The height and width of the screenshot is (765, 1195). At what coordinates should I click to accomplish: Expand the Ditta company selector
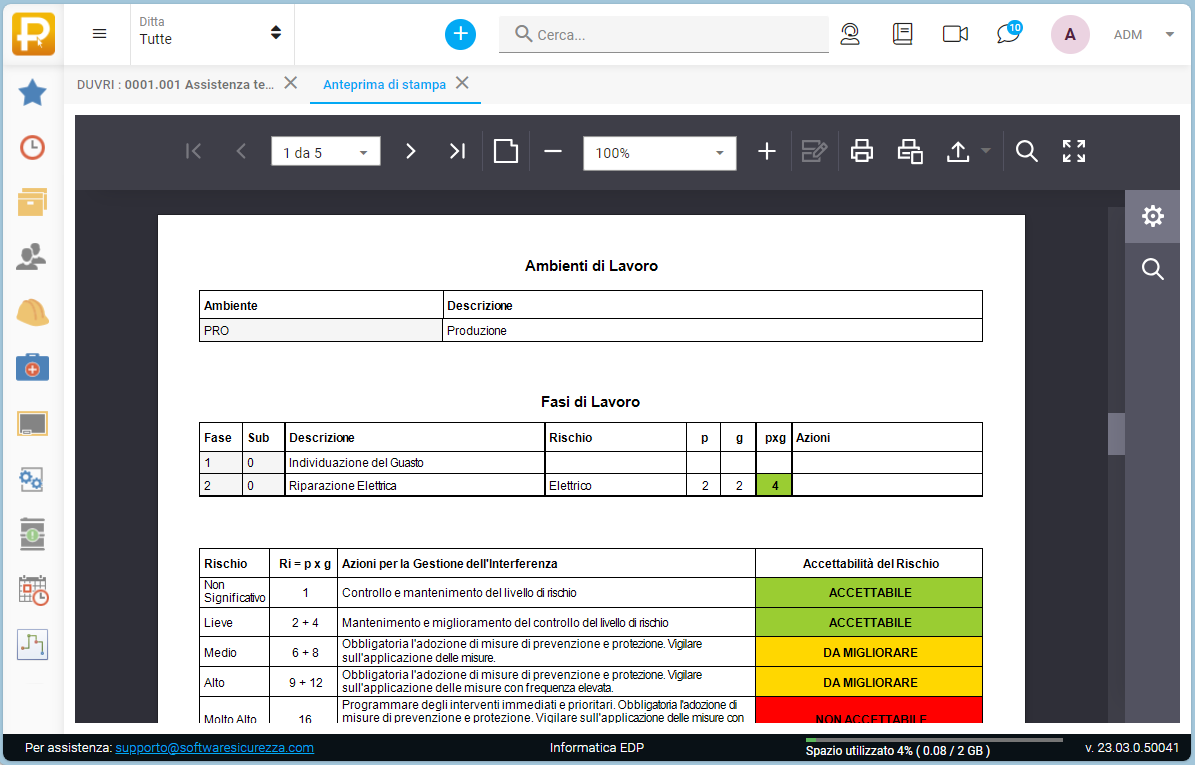211,33
